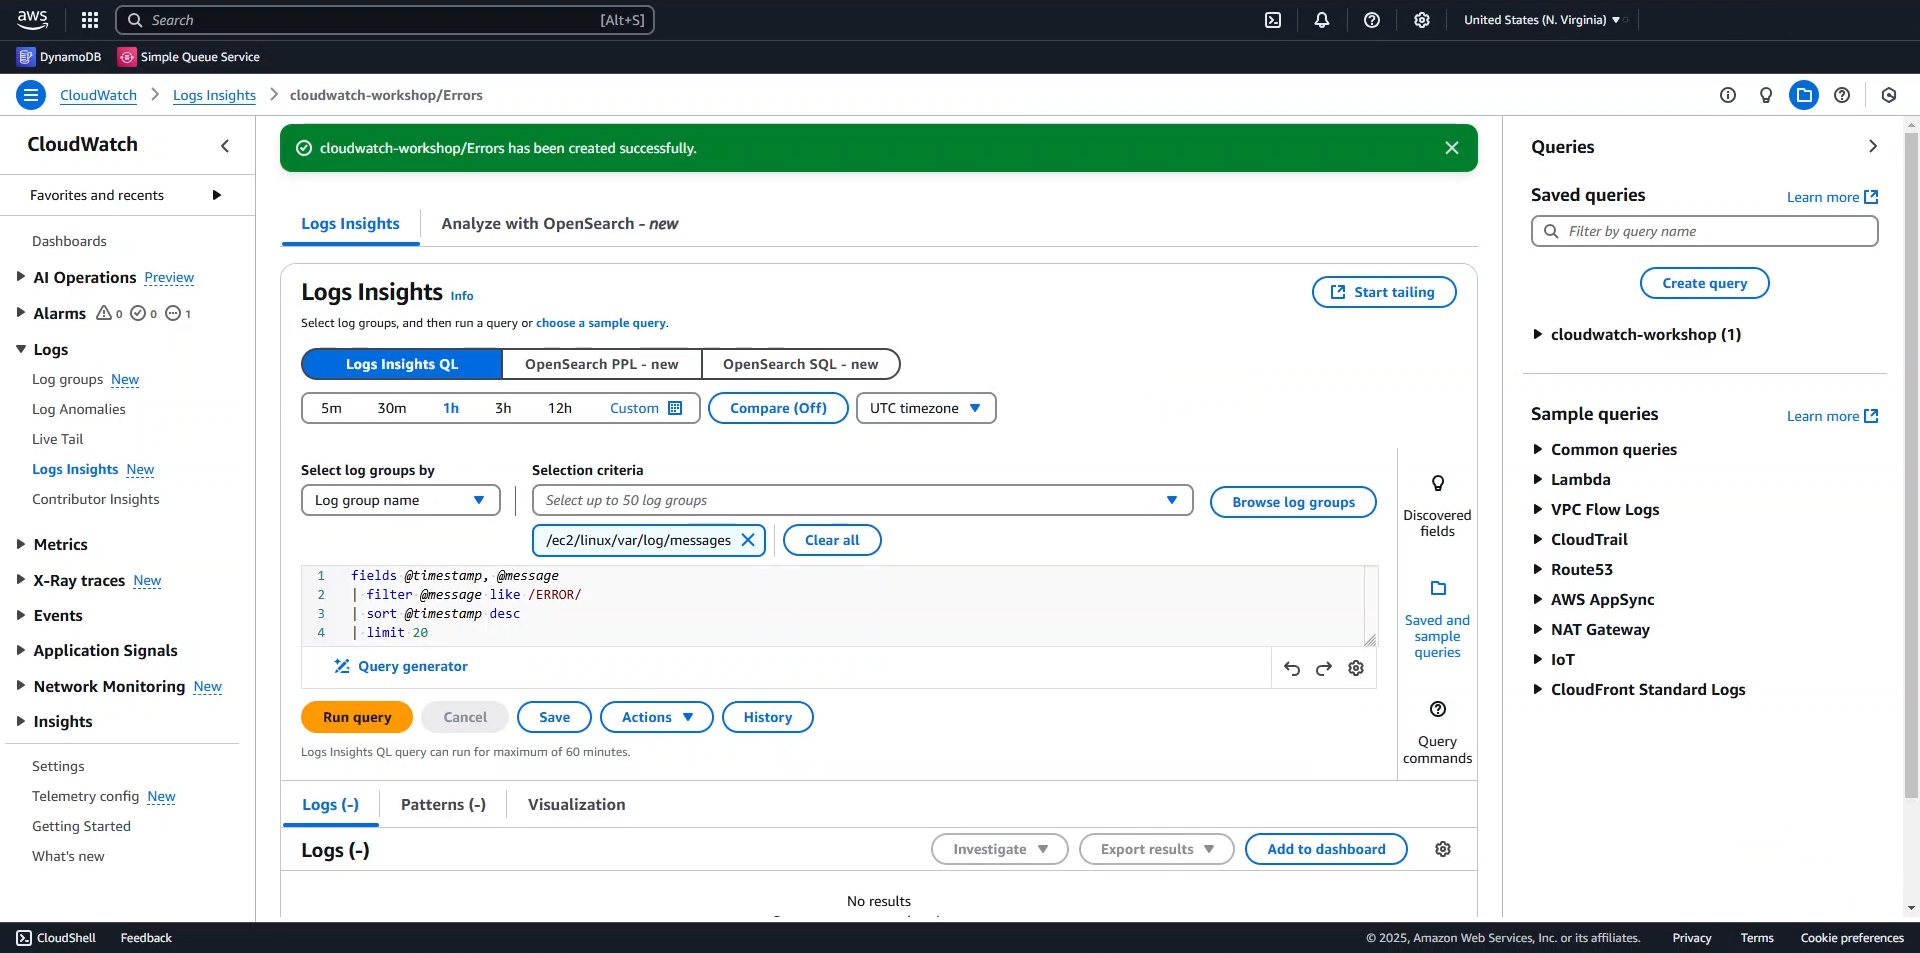This screenshot has width=1920, height=953.
Task: Toggle Compare (Off) option
Action: (778, 408)
